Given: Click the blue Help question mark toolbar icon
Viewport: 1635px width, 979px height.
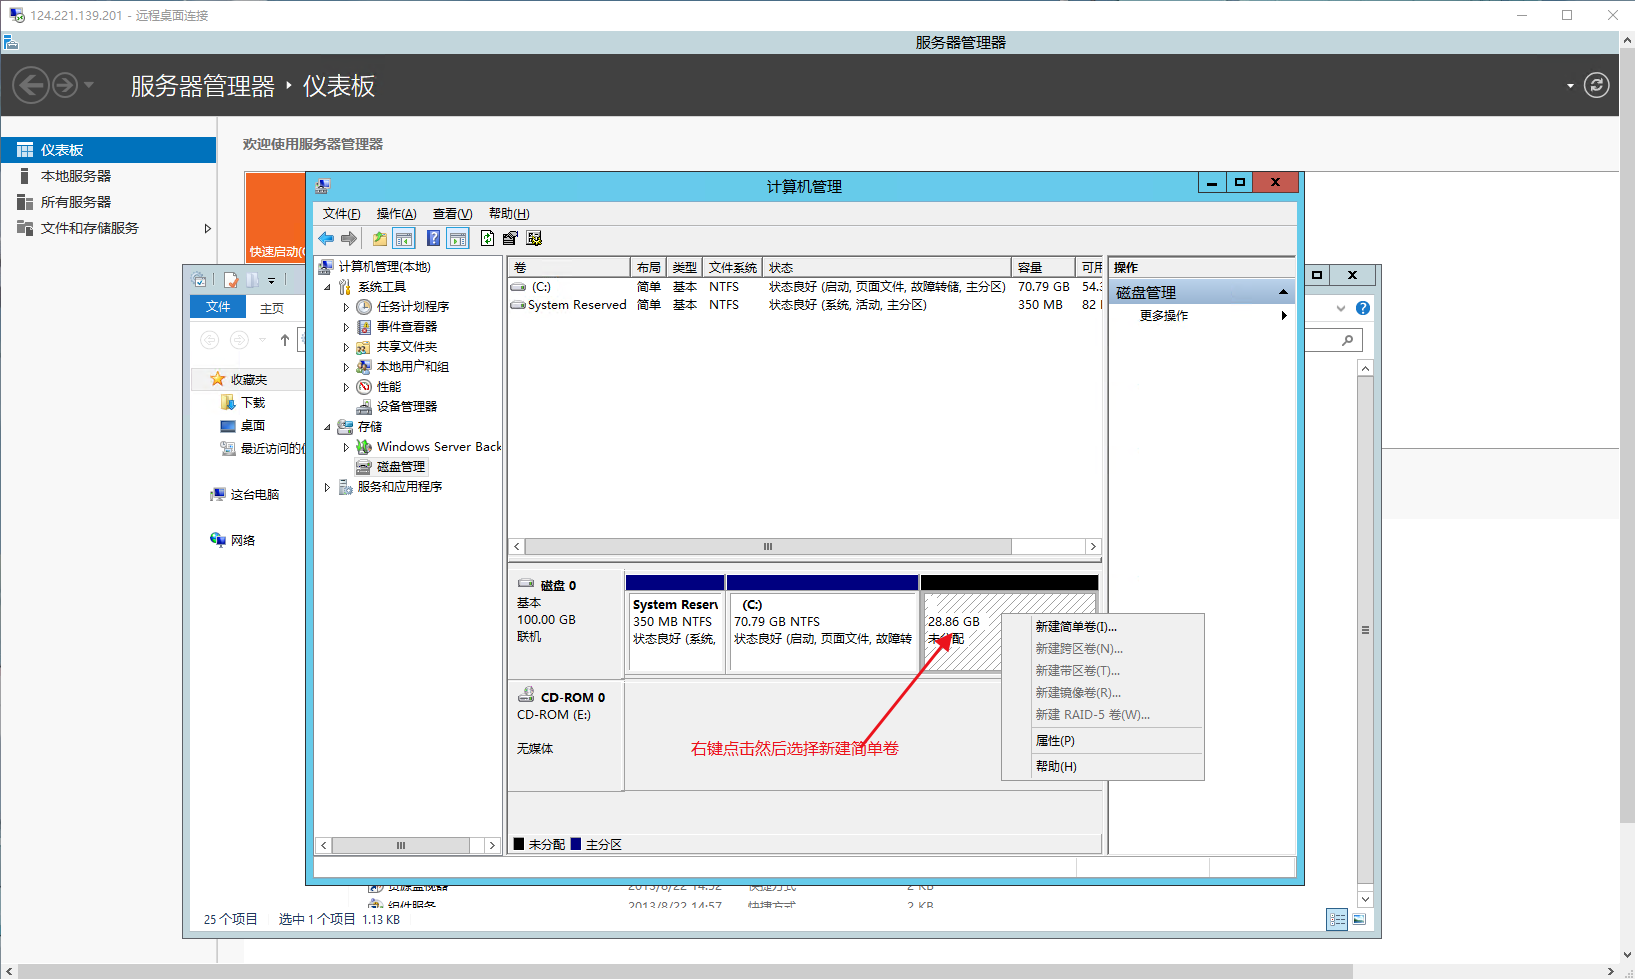Looking at the screenshot, I should (x=433, y=239).
